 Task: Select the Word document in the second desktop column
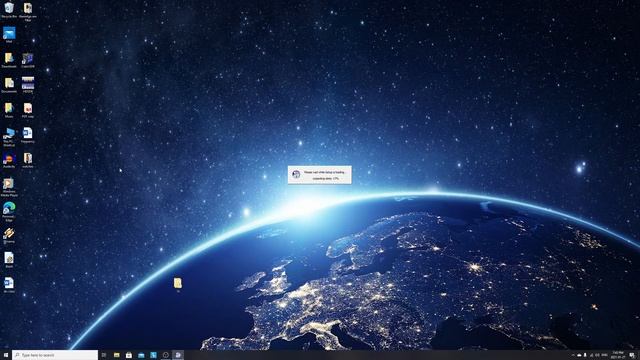click(x=28, y=135)
